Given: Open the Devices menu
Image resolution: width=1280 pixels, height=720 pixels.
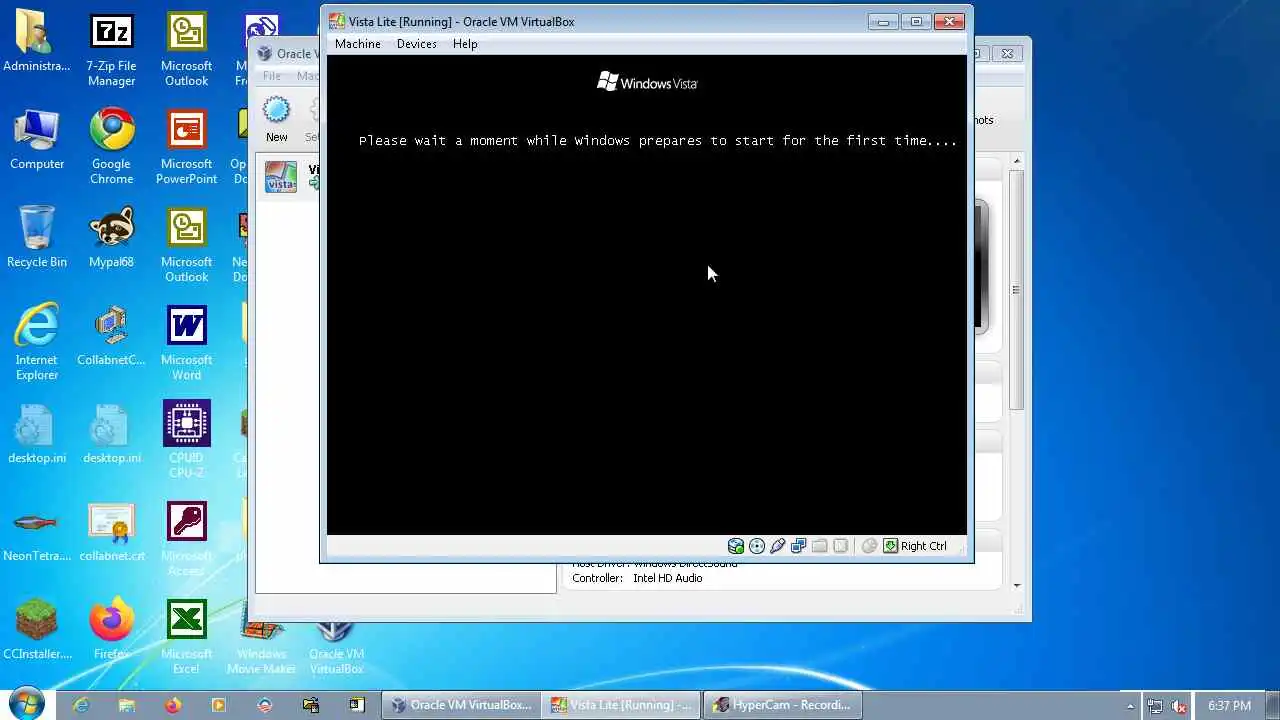Looking at the screenshot, I should (416, 44).
